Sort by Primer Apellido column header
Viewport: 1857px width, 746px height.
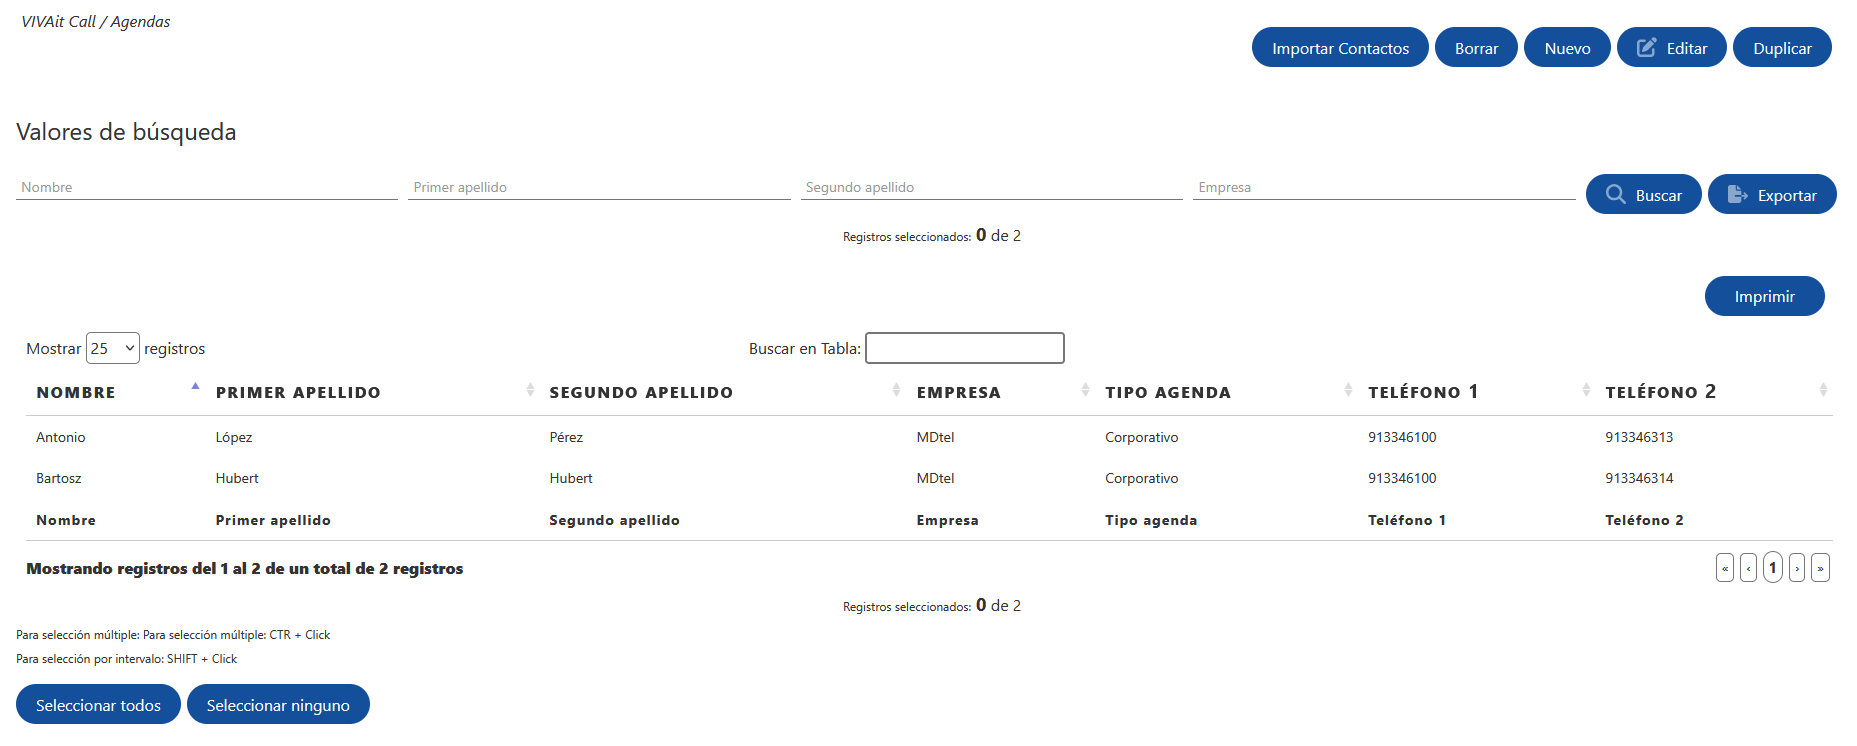297,392
